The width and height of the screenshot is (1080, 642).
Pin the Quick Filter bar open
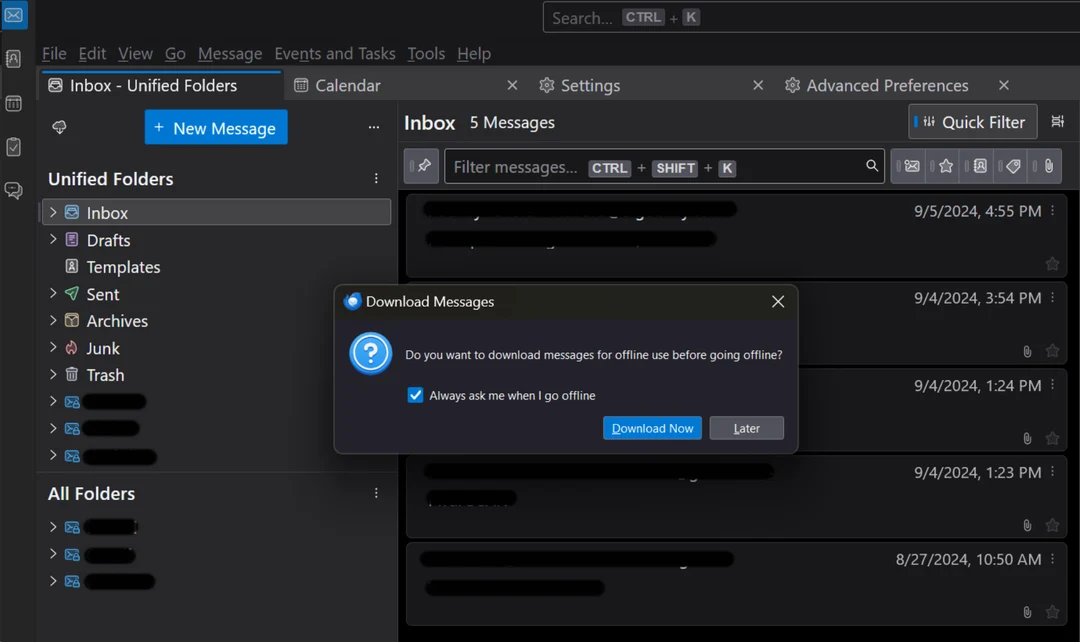(421, 166)
